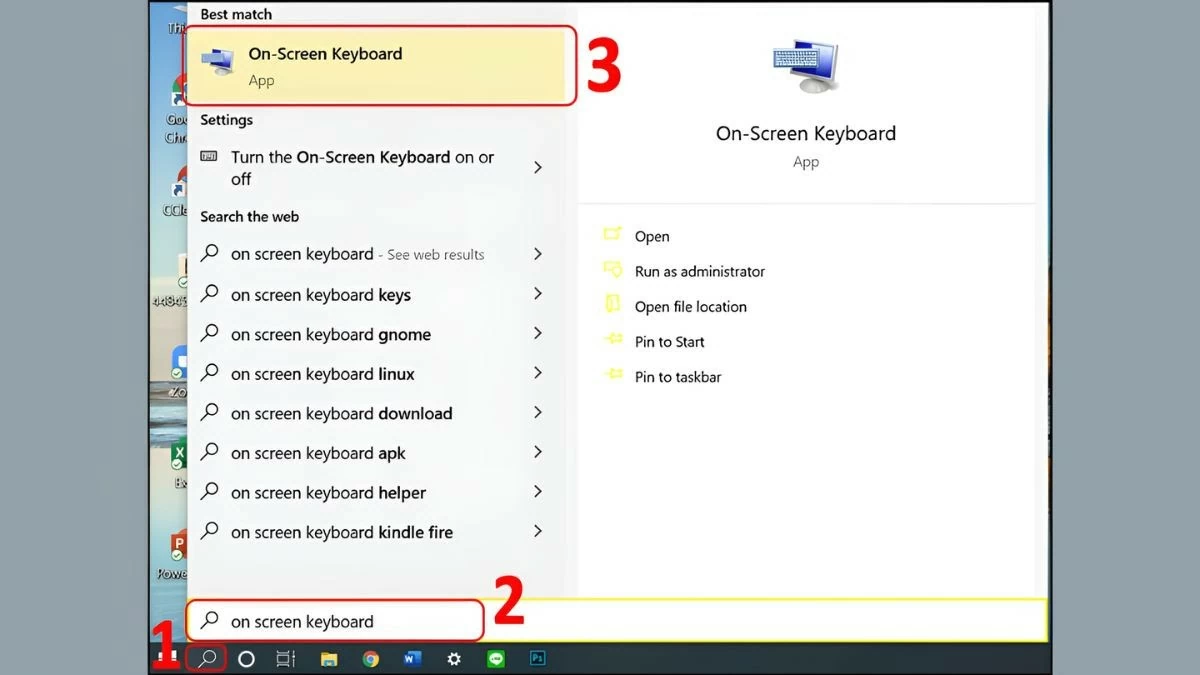
Task: Click the Open command for On-Screen Keyboard
Action: pyautogui.click(x=652, y=236)
